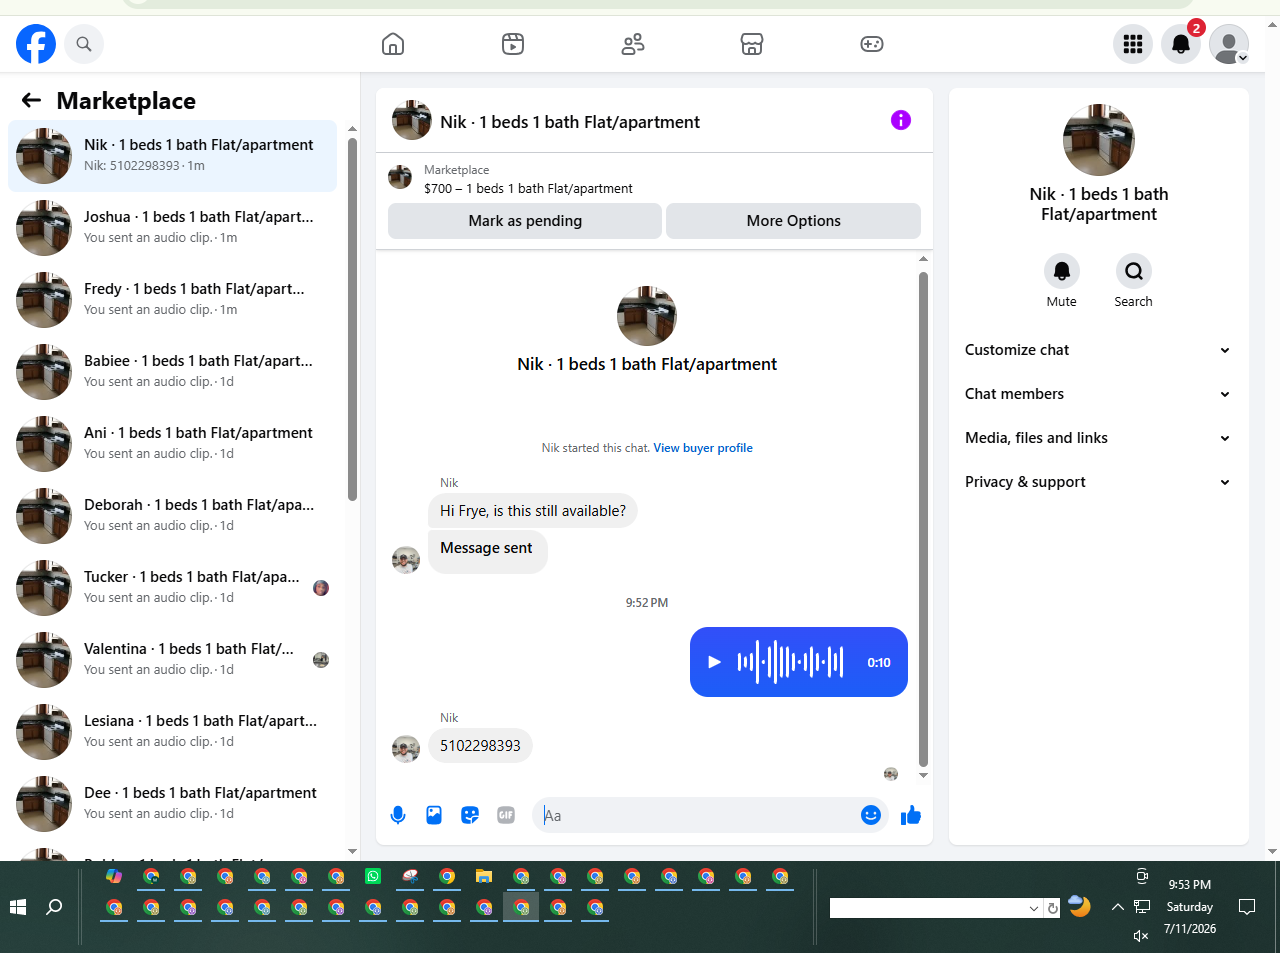
Task: Open the taskbar address bar dropdown arrow
Action: 1034,908
